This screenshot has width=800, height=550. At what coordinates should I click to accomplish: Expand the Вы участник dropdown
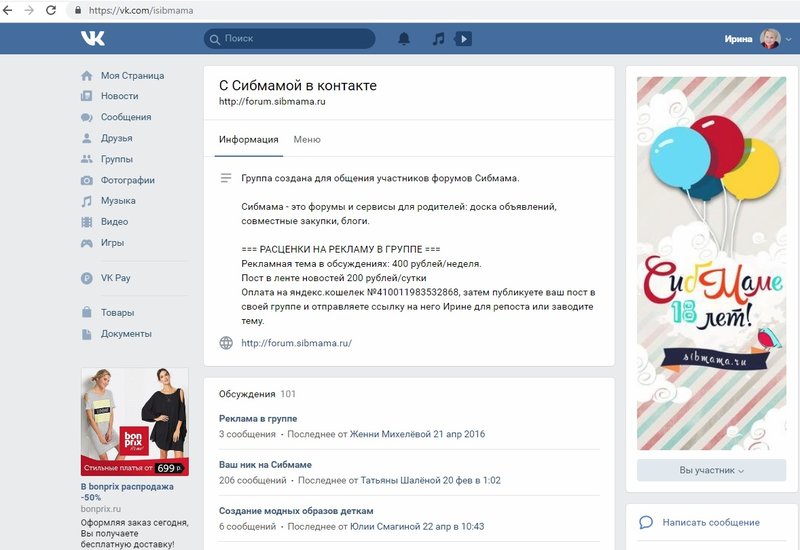(711, 470)
